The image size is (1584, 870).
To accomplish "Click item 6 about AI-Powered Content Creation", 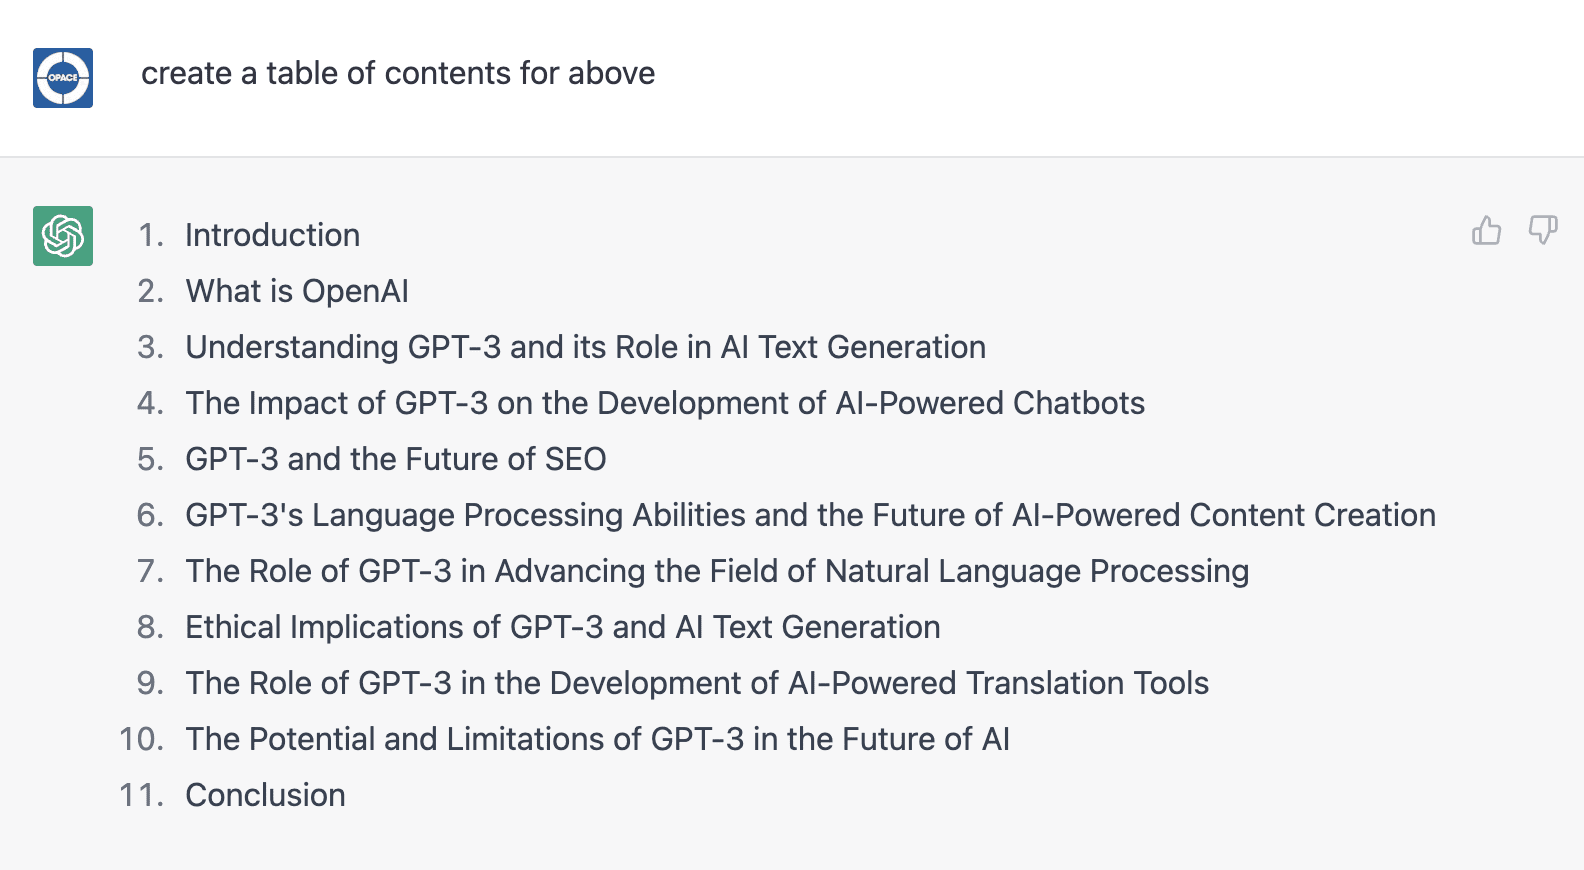I will point(810,515).
